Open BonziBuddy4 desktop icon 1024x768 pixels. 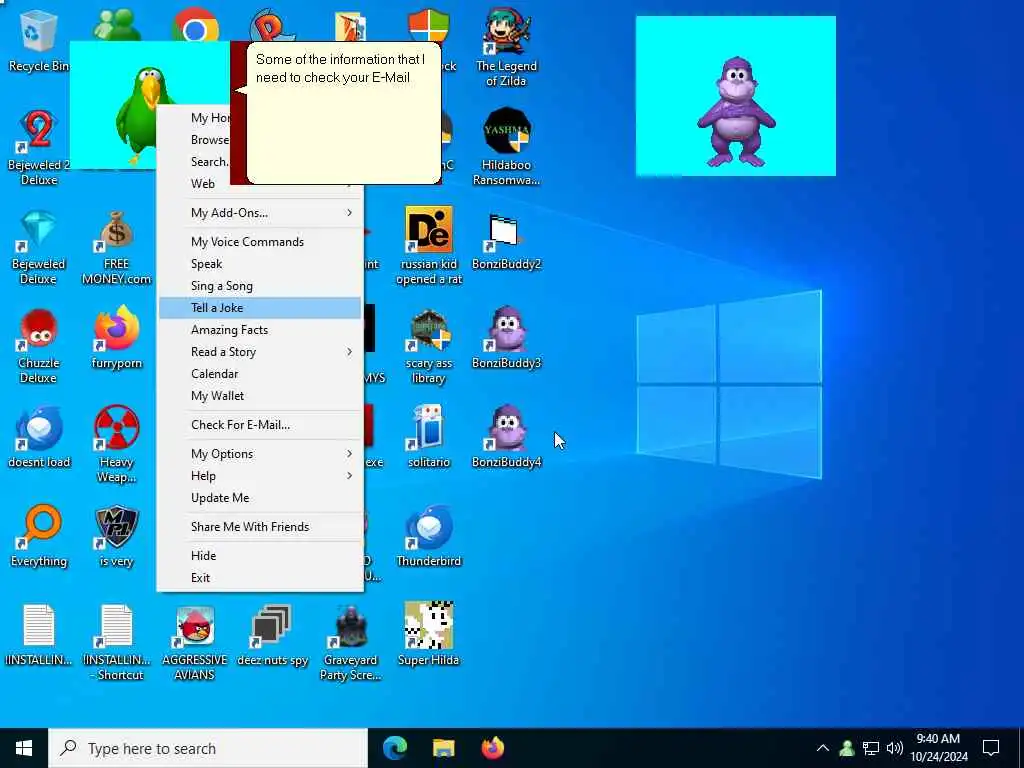pyautogui.click(x=506, y=438)
